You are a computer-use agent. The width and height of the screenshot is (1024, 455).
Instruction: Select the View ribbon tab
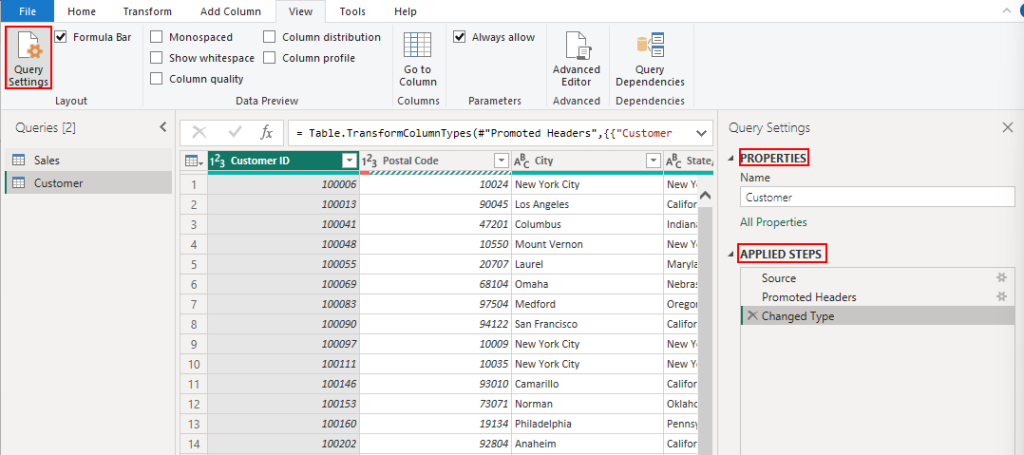click(x=301, y=11)
